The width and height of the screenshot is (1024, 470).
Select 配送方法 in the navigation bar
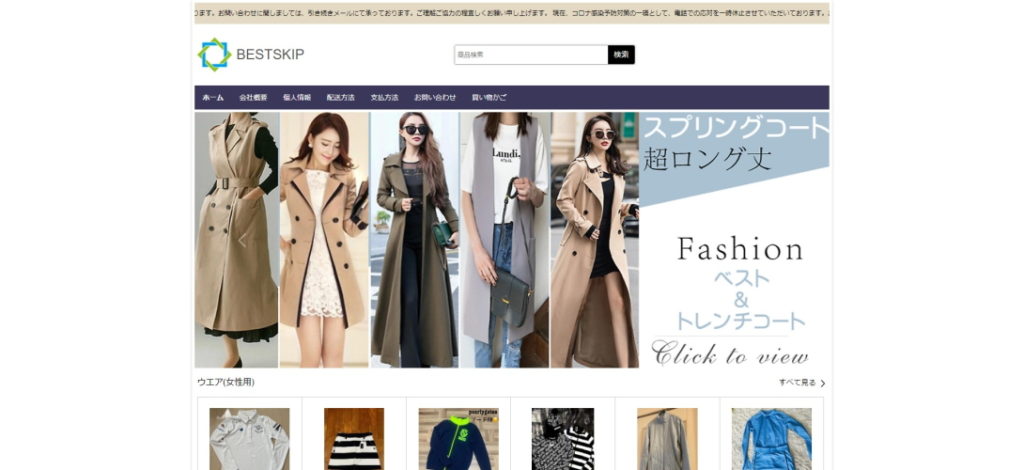(x=341, y=98)
